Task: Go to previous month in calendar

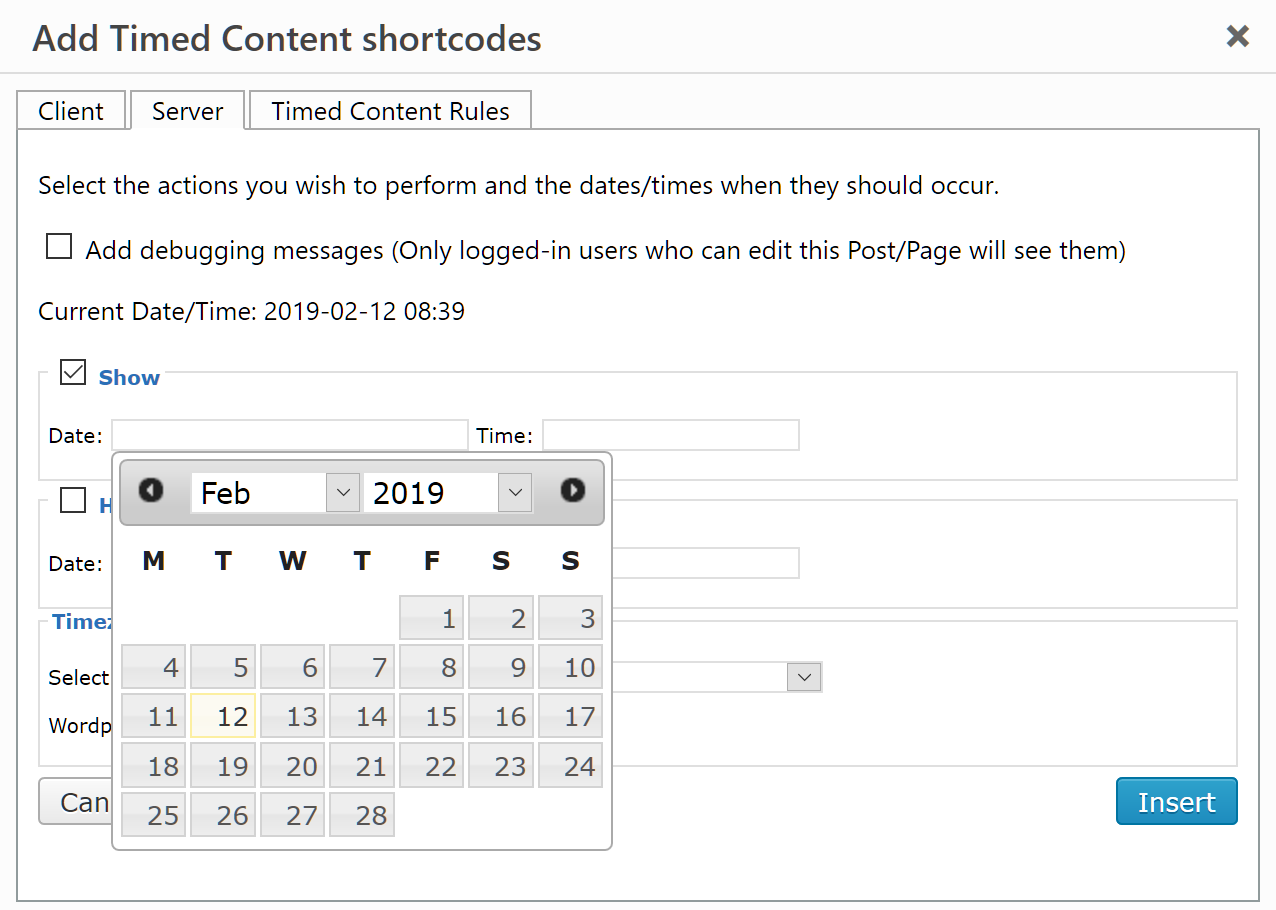Action: point(151,490)
